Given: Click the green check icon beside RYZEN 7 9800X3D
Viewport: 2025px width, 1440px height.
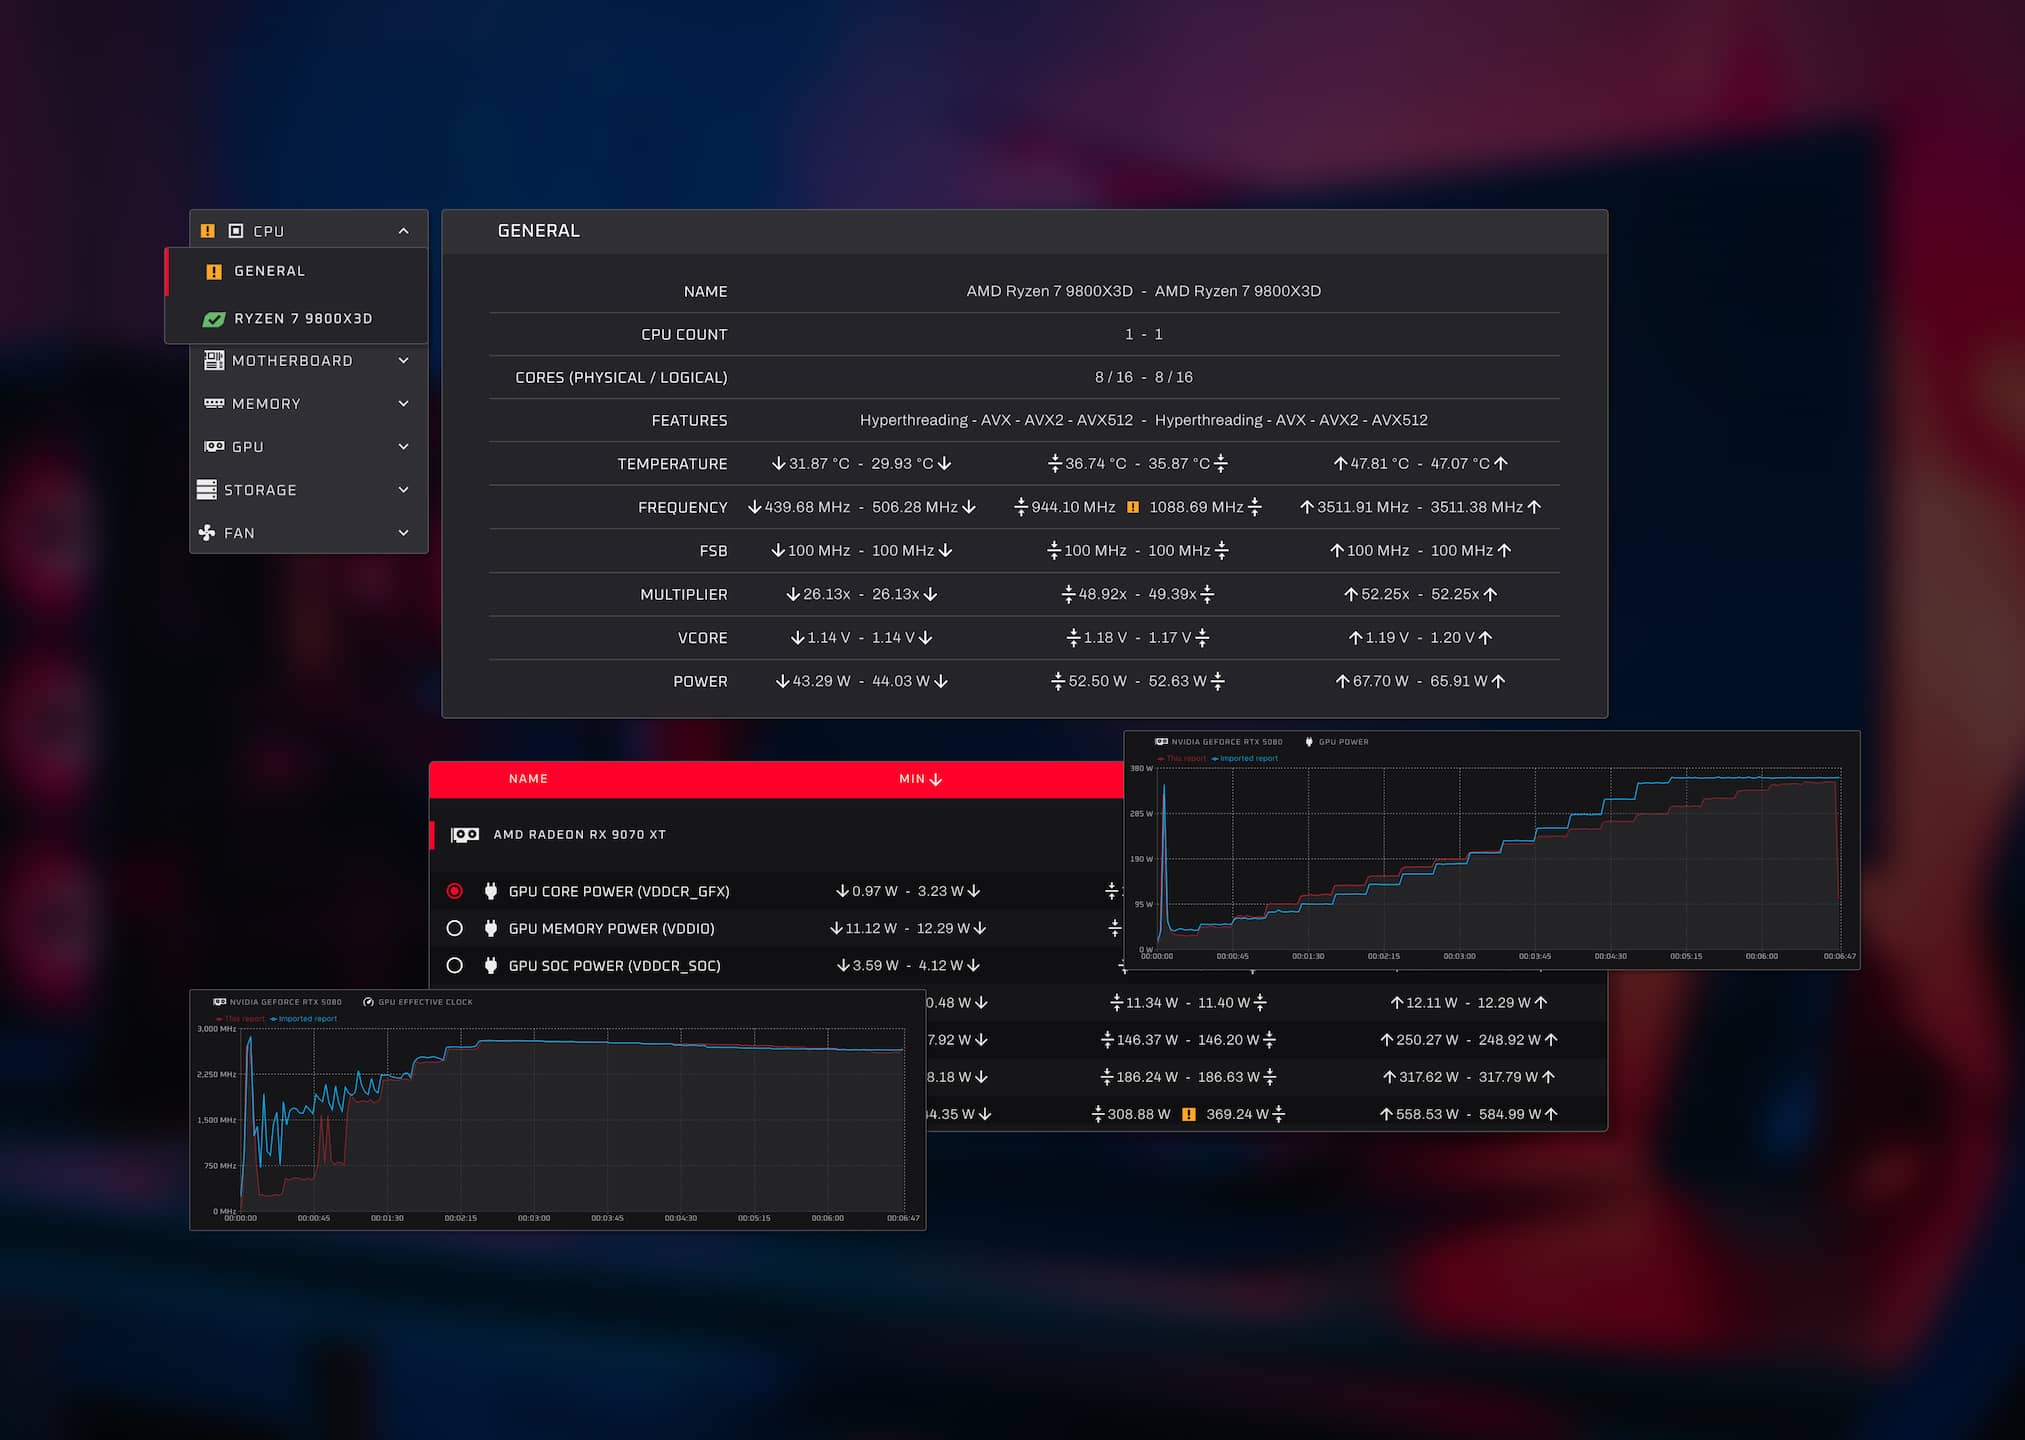Looking at the screenshot, I should 212,318.
